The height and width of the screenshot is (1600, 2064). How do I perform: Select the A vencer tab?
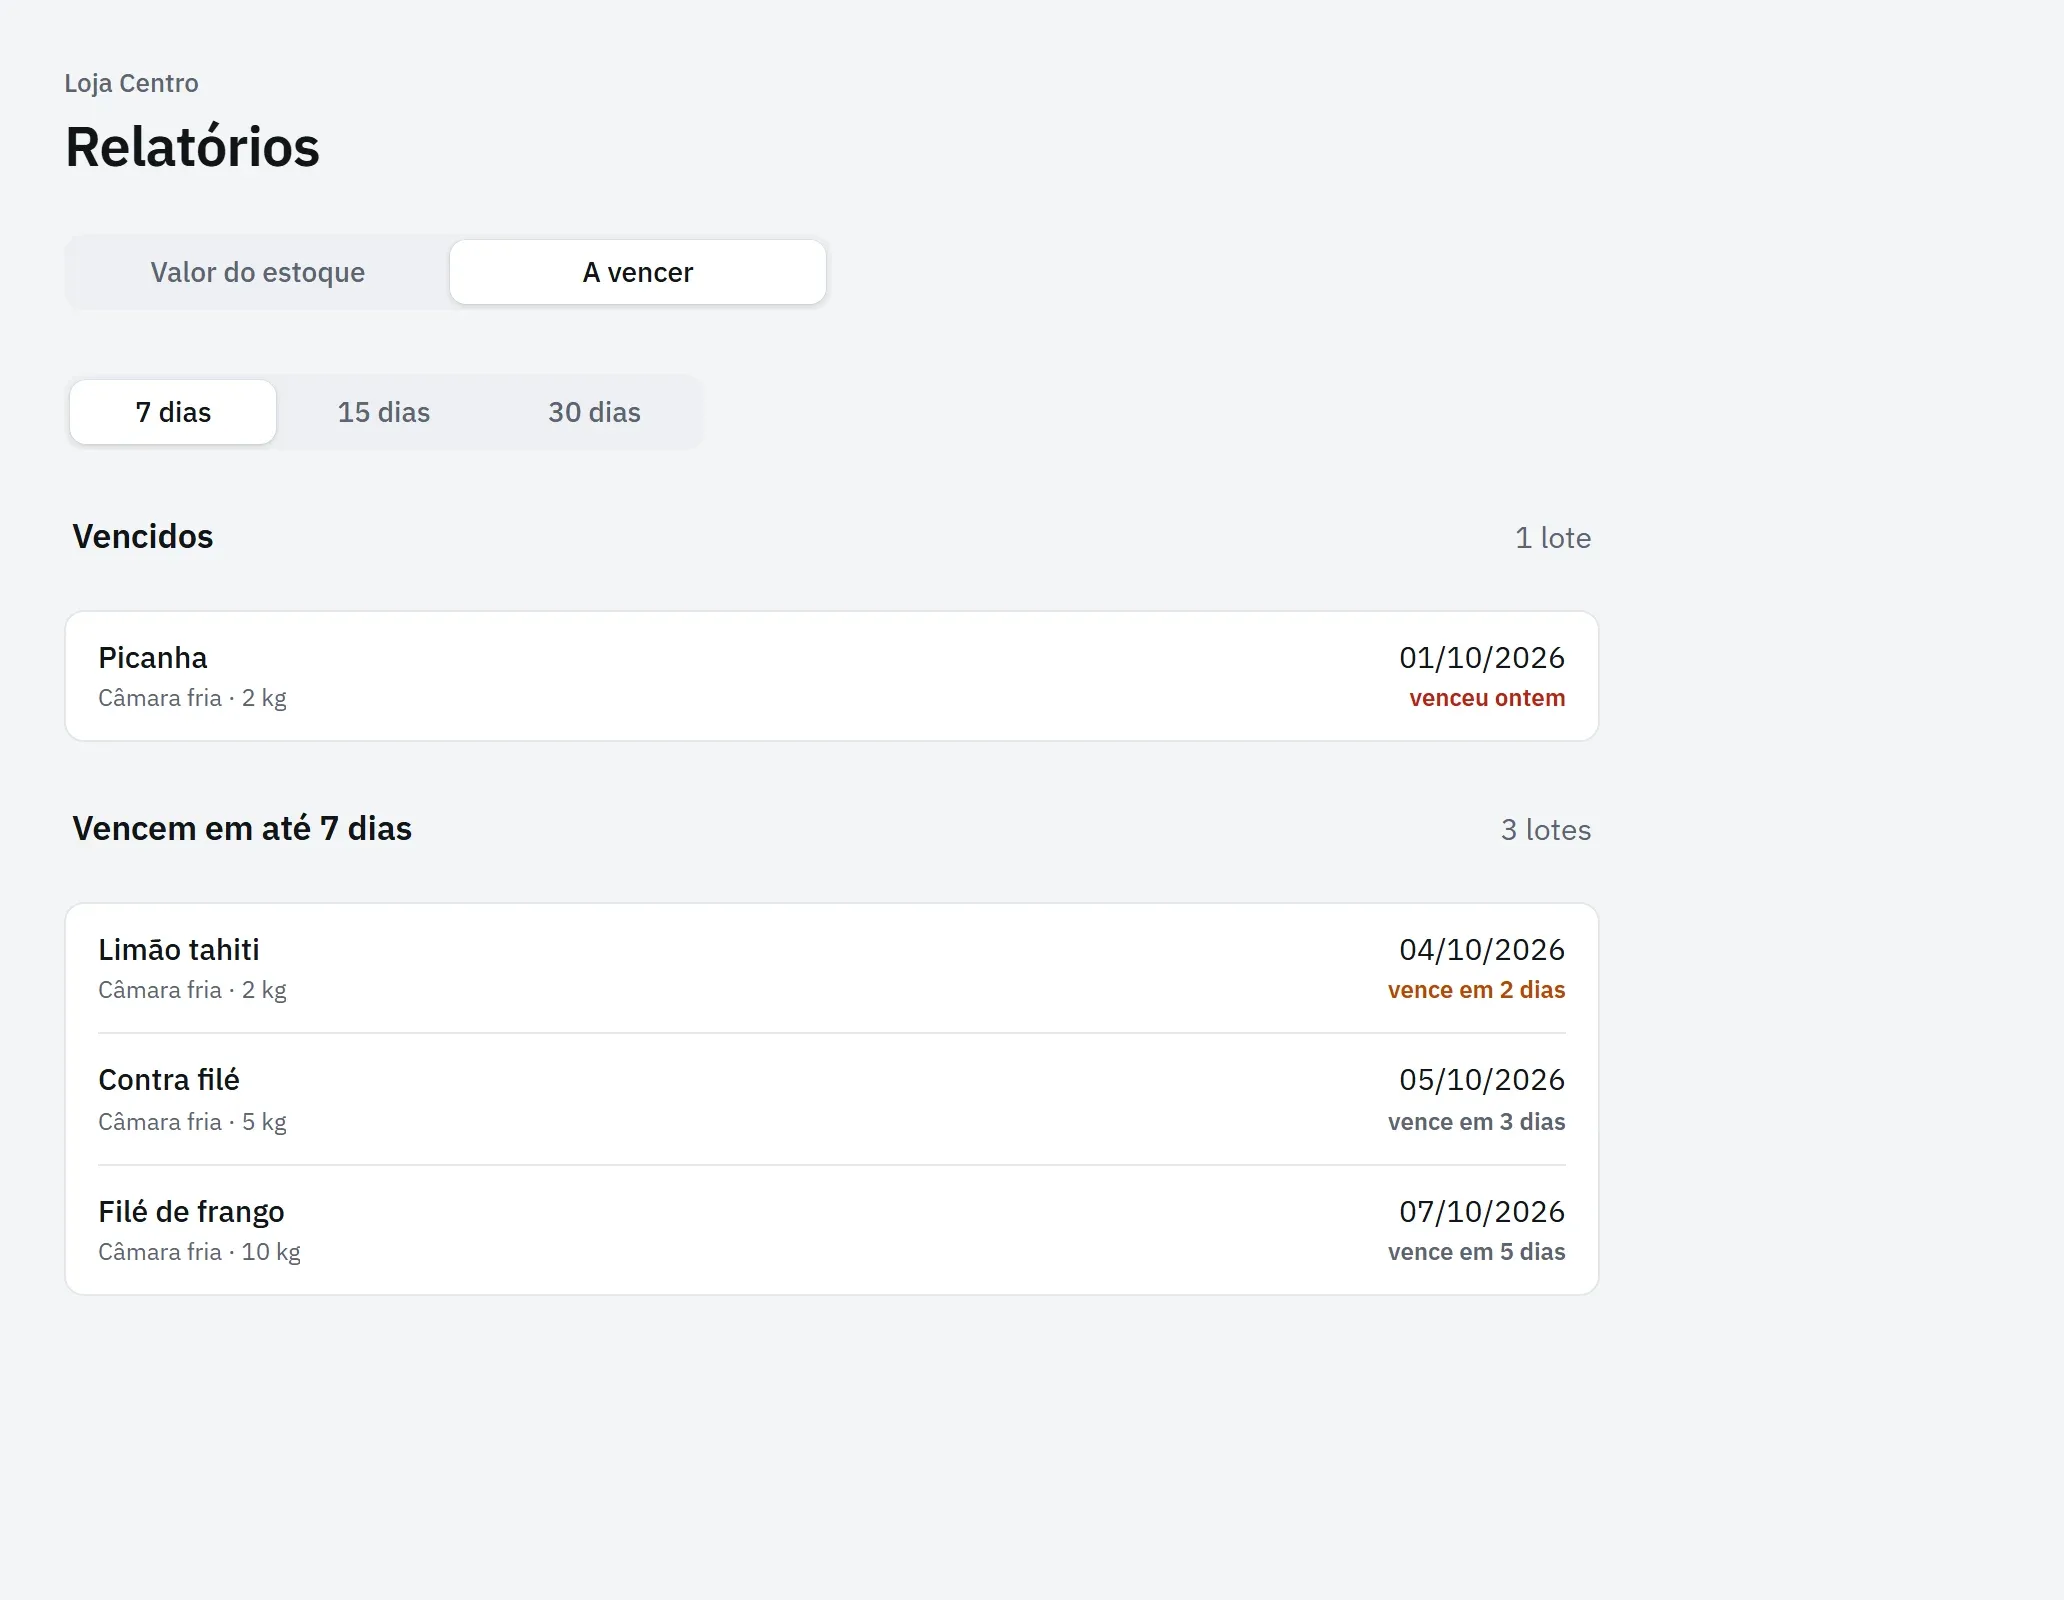[x=638, y=272]
